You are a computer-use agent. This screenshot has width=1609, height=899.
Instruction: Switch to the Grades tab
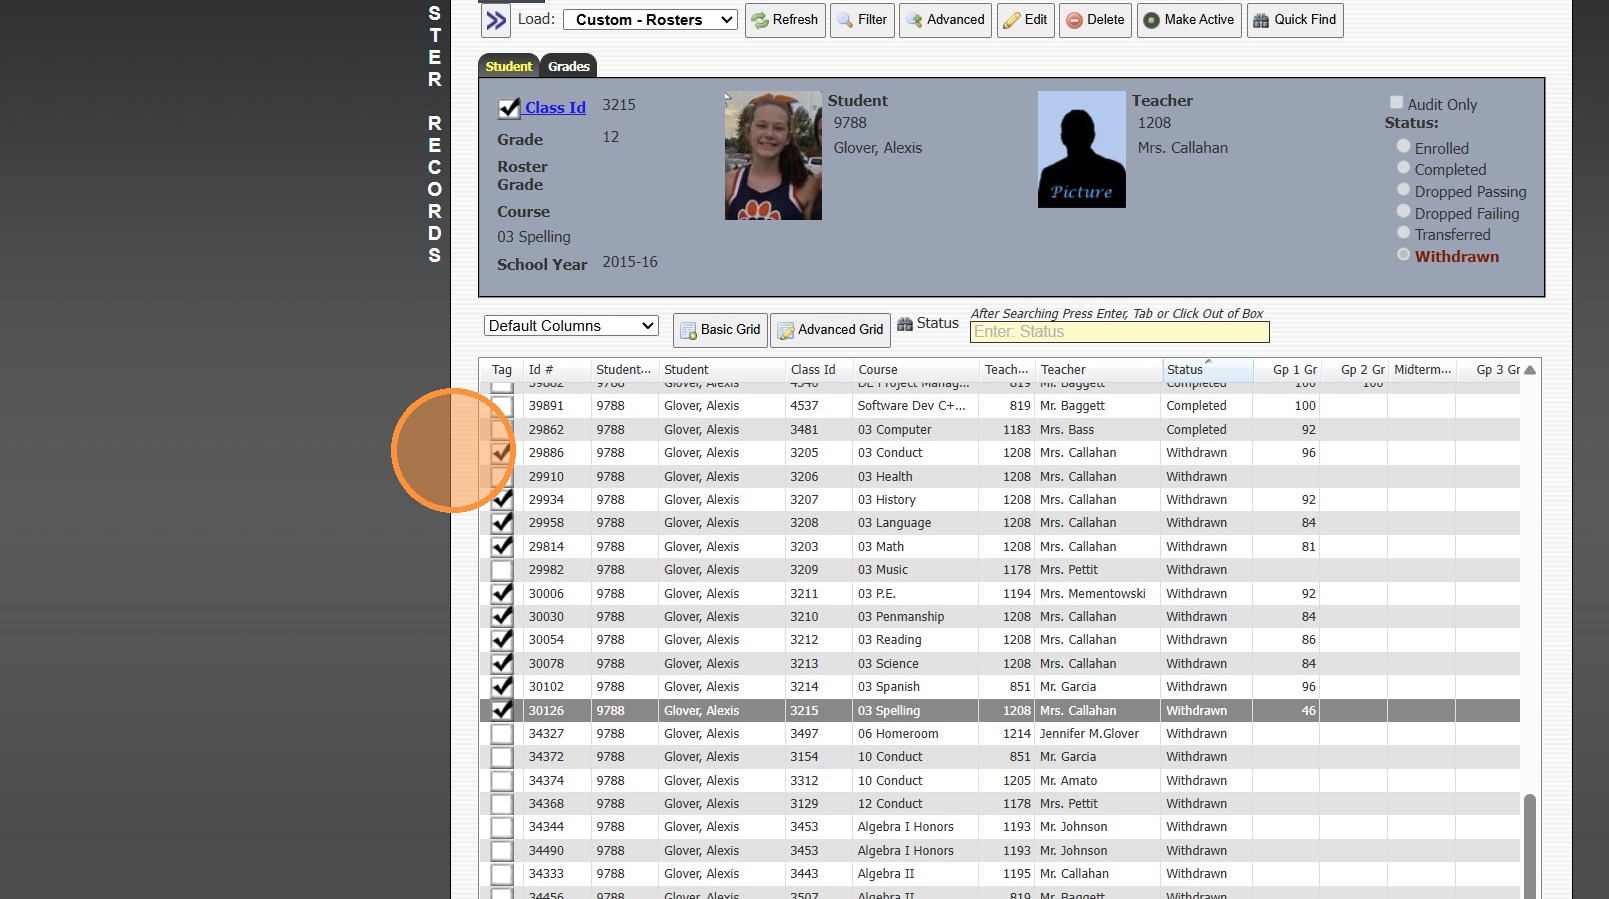(x=568, y=67)
